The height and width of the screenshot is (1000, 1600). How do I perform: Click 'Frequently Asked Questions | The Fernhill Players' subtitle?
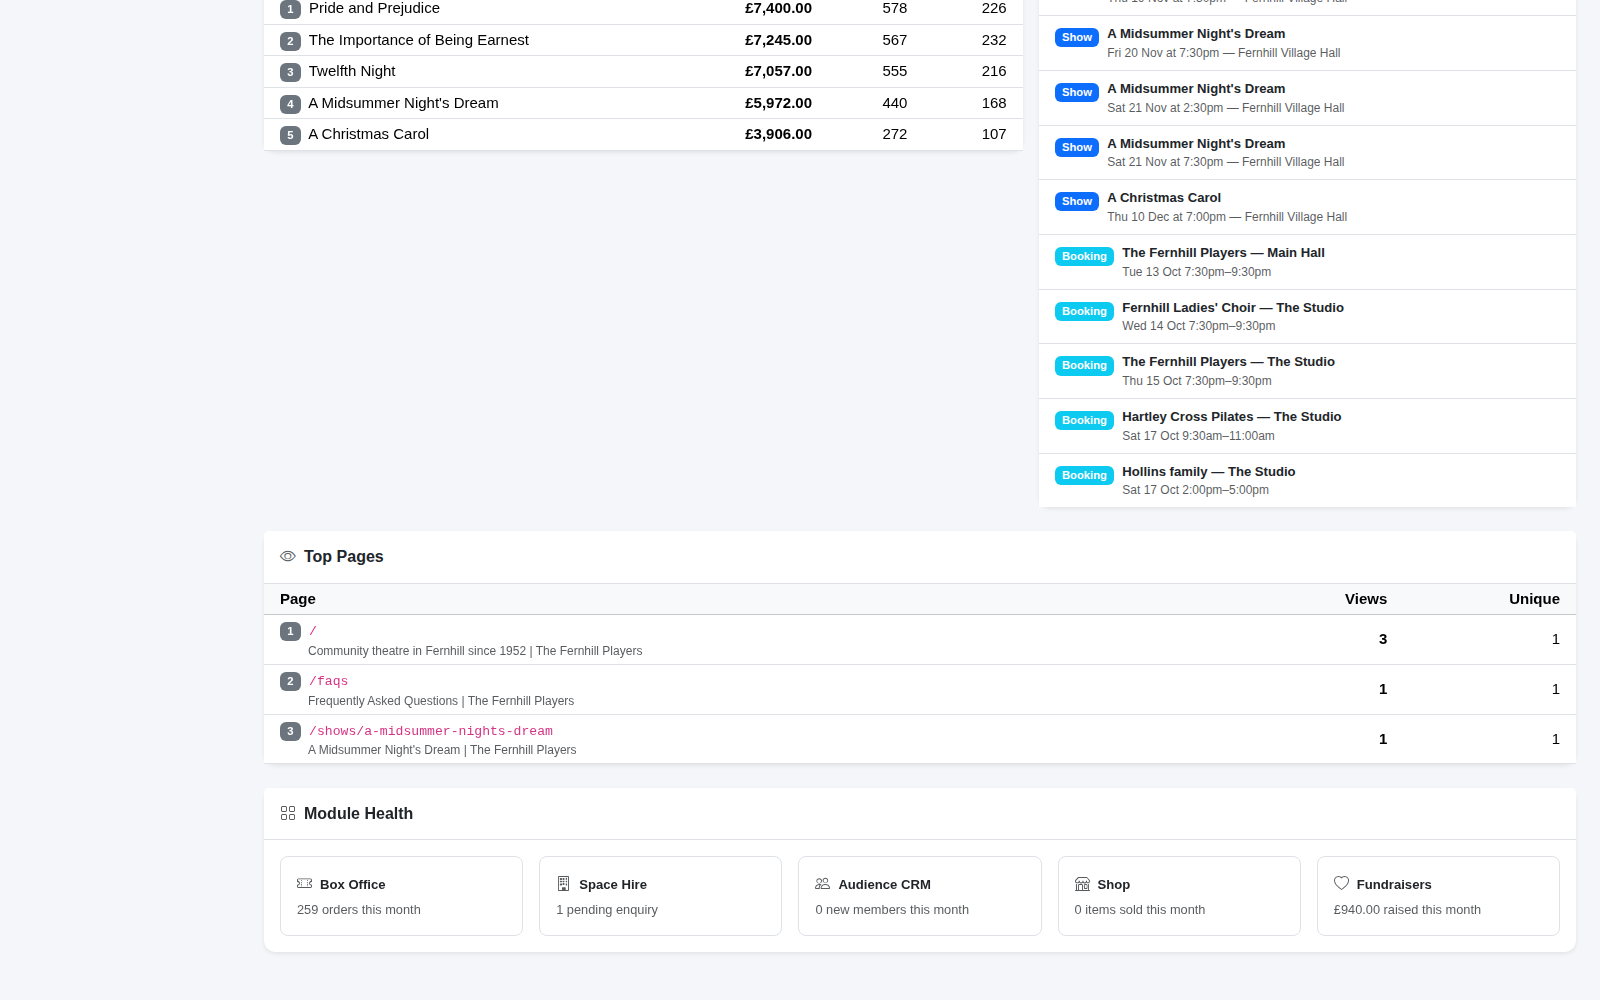coord(441,701)
